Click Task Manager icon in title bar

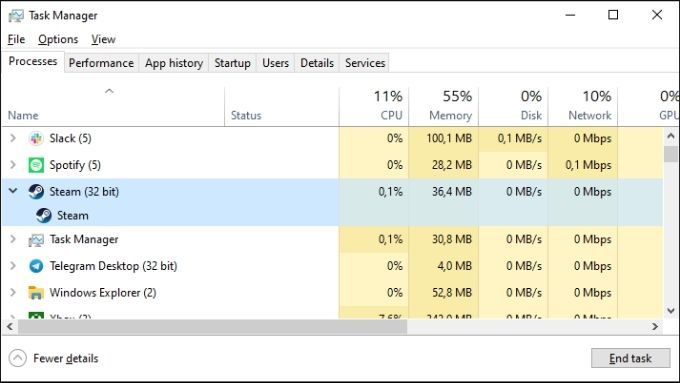click(x=16, y=16)
